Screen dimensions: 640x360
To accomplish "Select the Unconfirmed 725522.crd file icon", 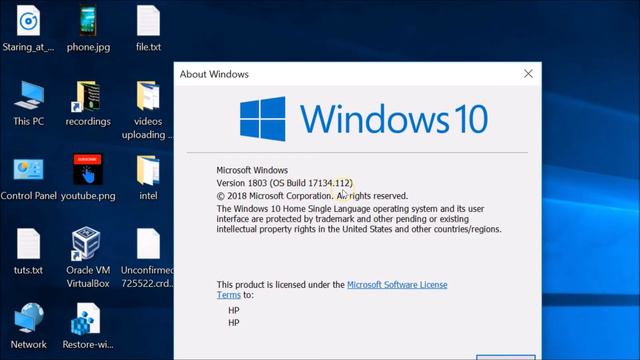I will [x=148, y=244].
